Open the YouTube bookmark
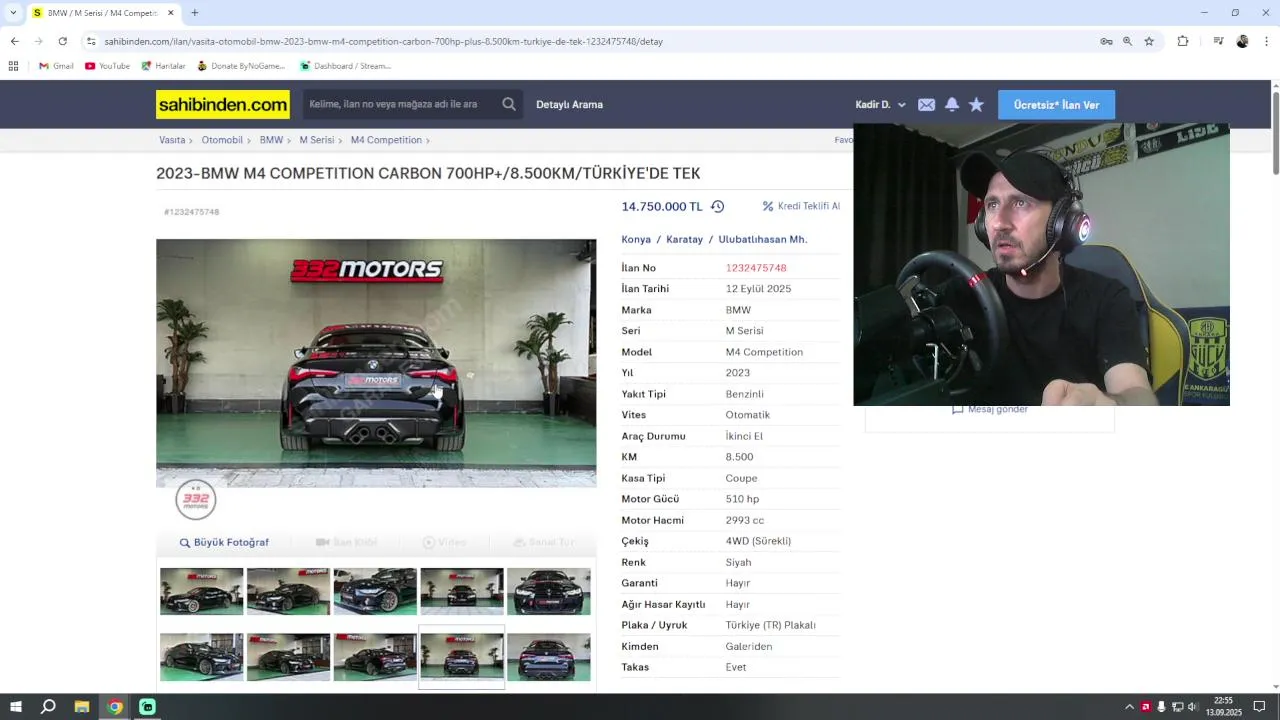1280x720 pixels. click(108, 66)
